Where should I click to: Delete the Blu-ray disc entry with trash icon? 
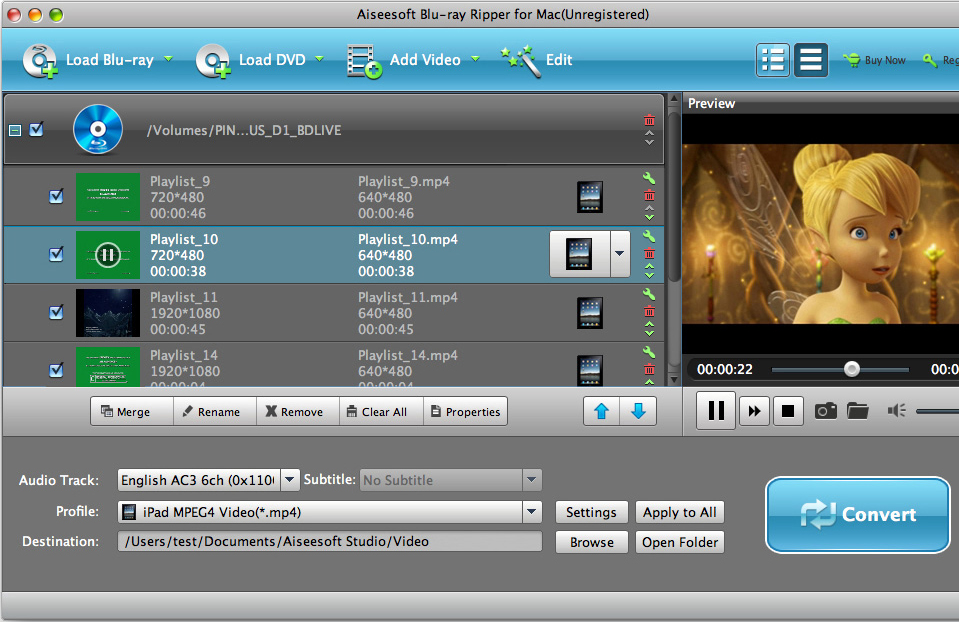[650, 120]
